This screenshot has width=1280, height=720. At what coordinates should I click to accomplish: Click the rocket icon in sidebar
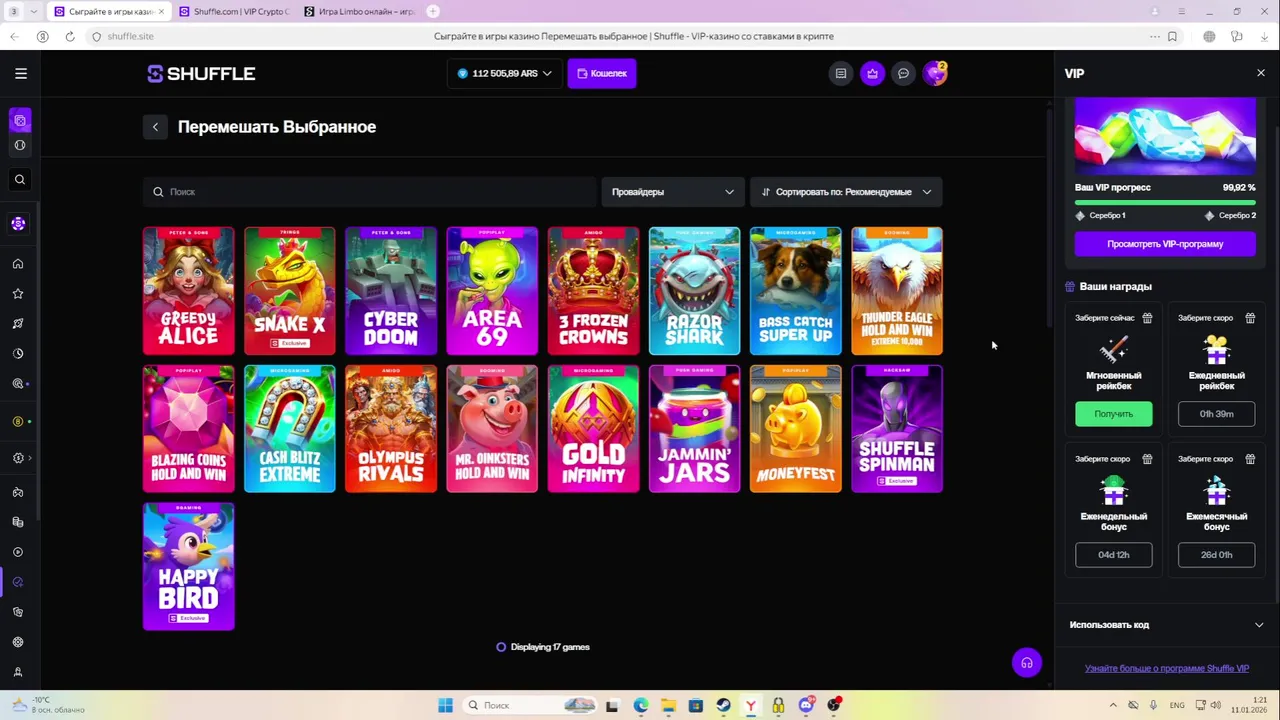(18, 324)
